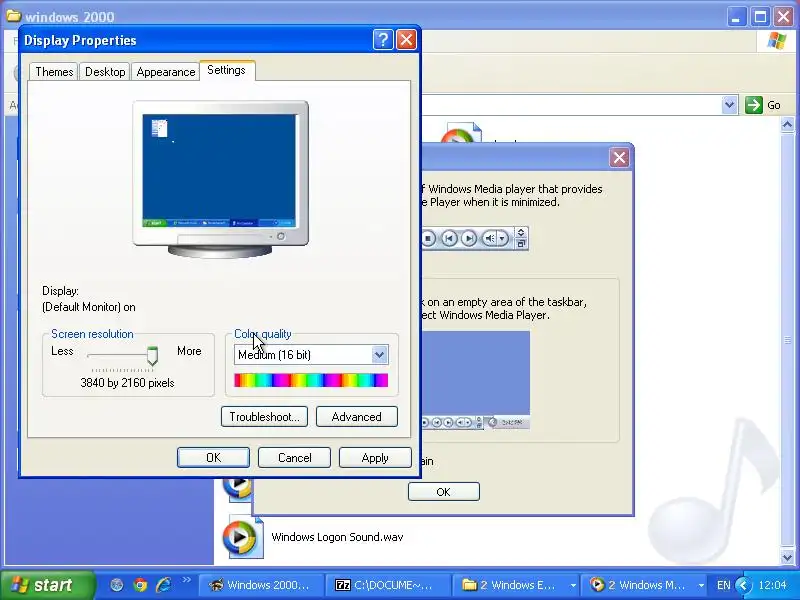Open Advanced display settings
800x600 pixels.
[357, 417]
